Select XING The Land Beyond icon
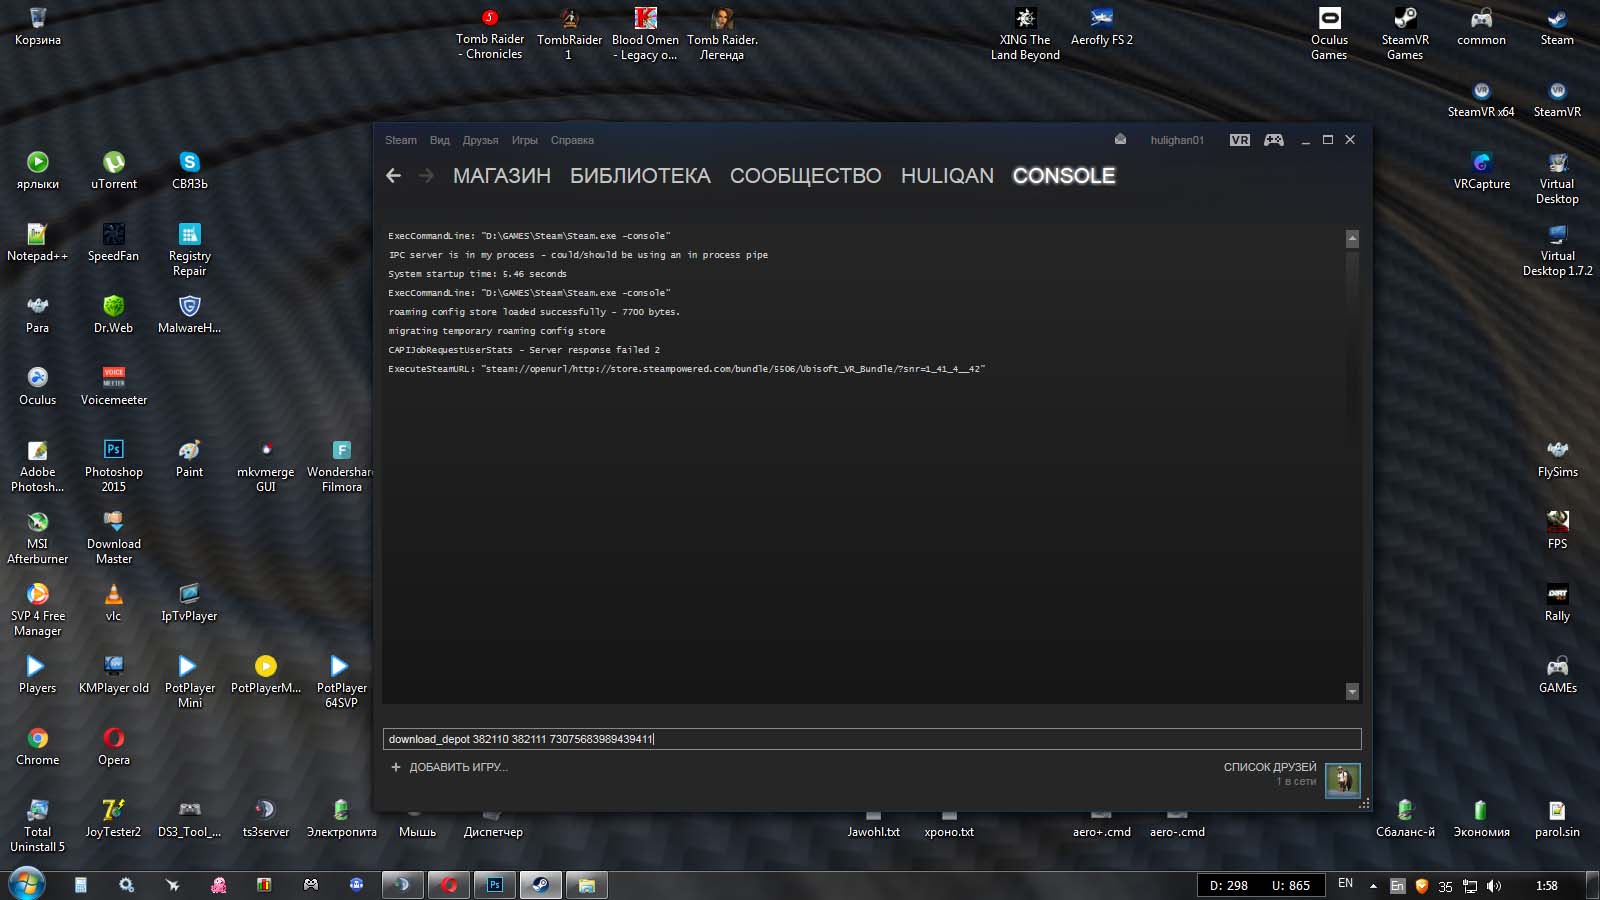 pyautogui.click(x=1025, y=33)
